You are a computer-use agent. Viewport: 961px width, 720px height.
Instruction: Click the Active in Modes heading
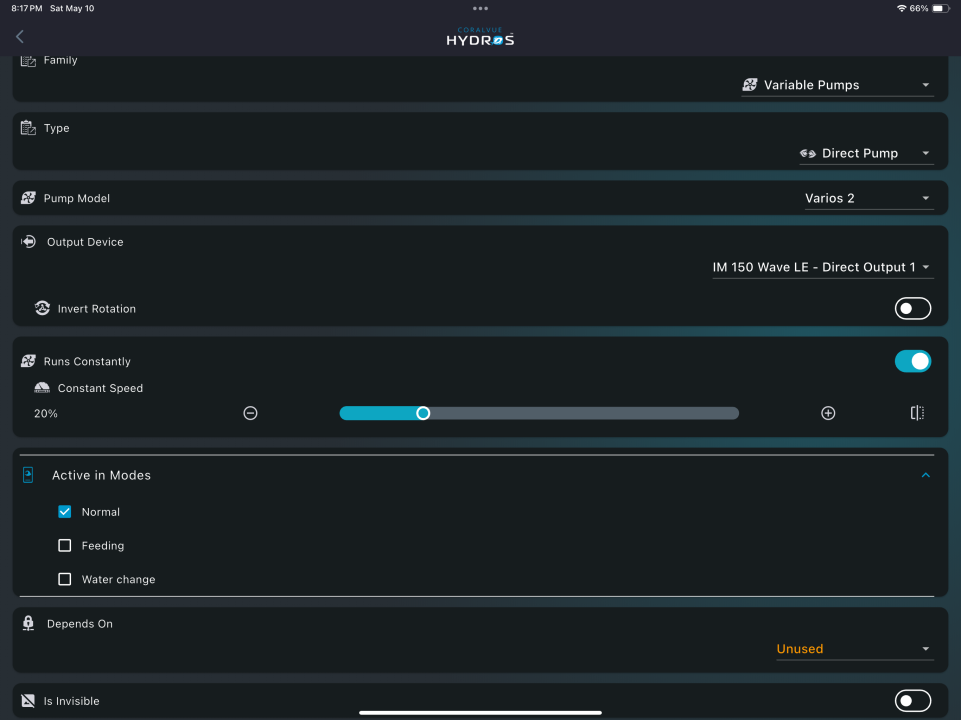pos(101,476)
